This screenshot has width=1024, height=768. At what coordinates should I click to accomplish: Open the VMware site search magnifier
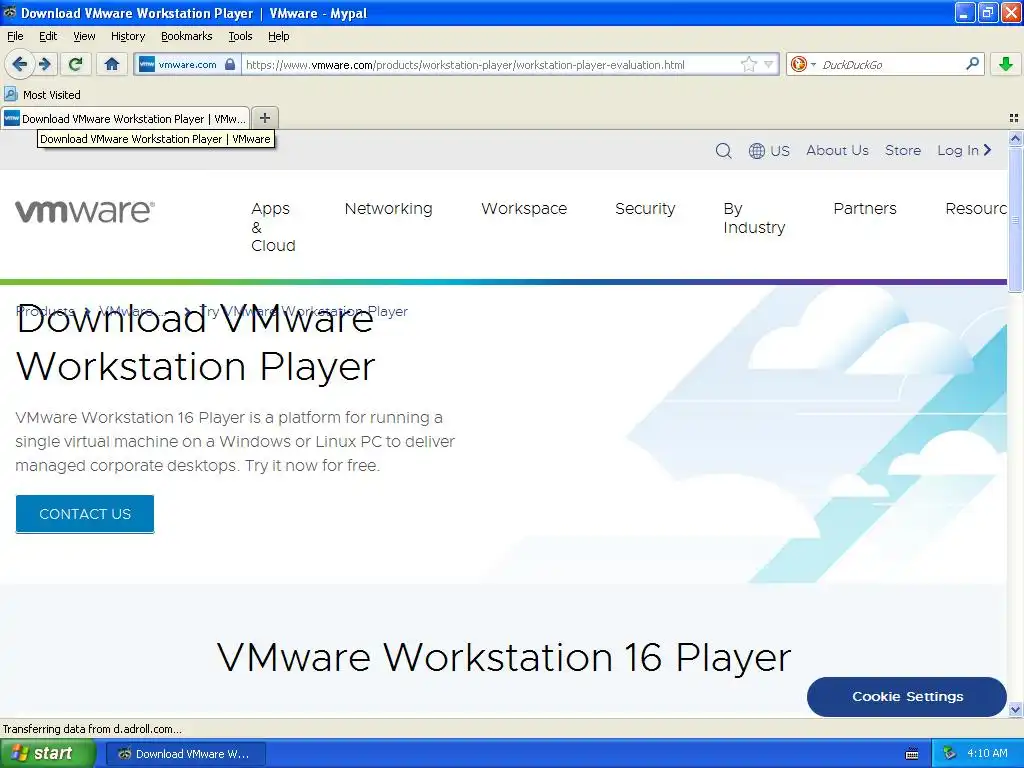723,151
